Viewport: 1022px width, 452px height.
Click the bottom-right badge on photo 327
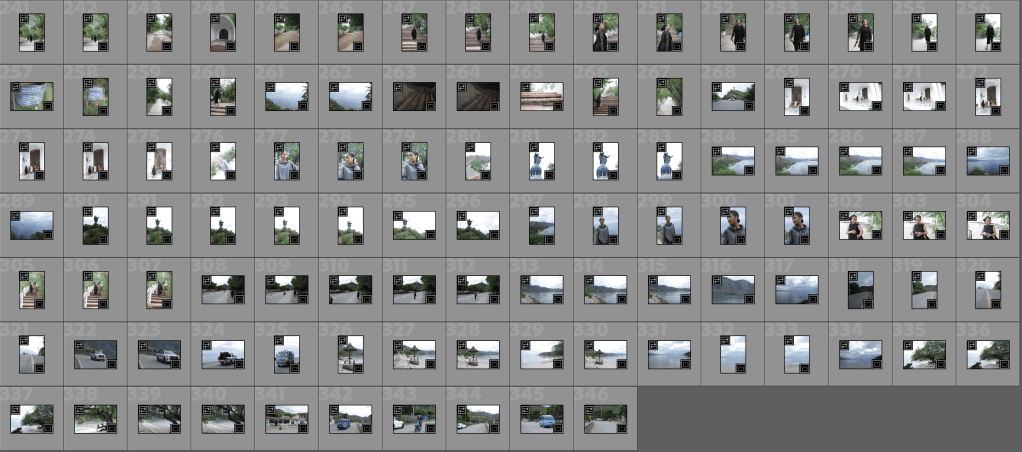click(x=430, y=362)
